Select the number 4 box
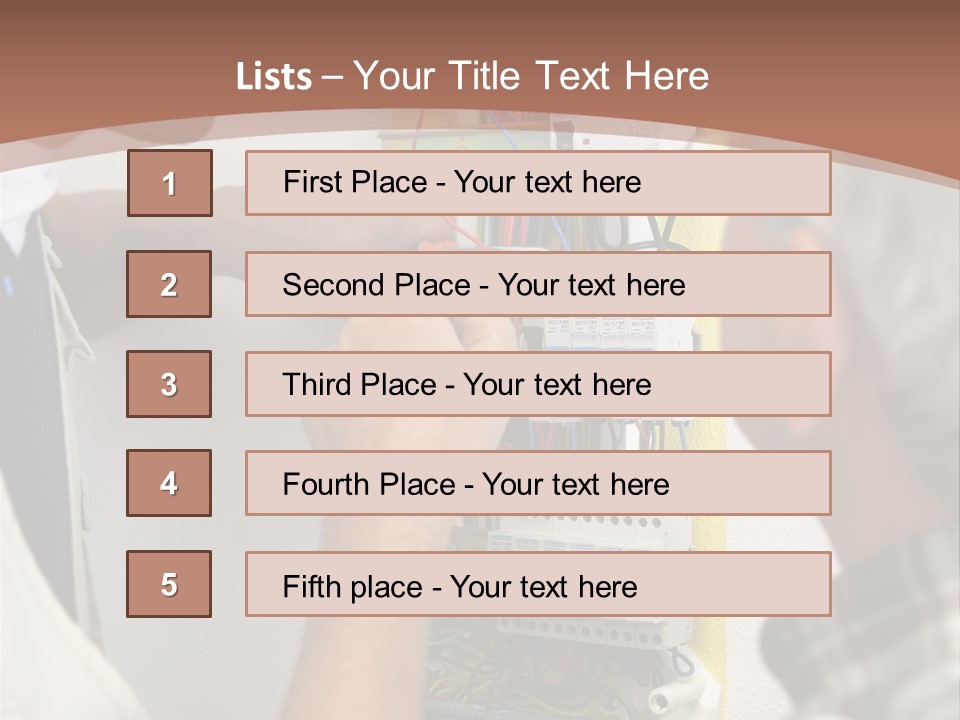Screen dimensions: 960x720 (169, 483)
